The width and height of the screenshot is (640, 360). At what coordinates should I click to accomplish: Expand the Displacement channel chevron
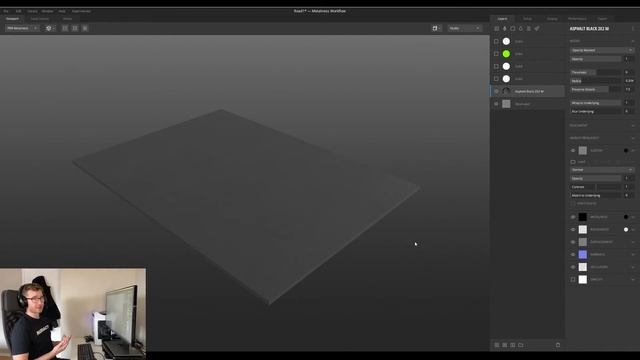[x=633, y=242]
